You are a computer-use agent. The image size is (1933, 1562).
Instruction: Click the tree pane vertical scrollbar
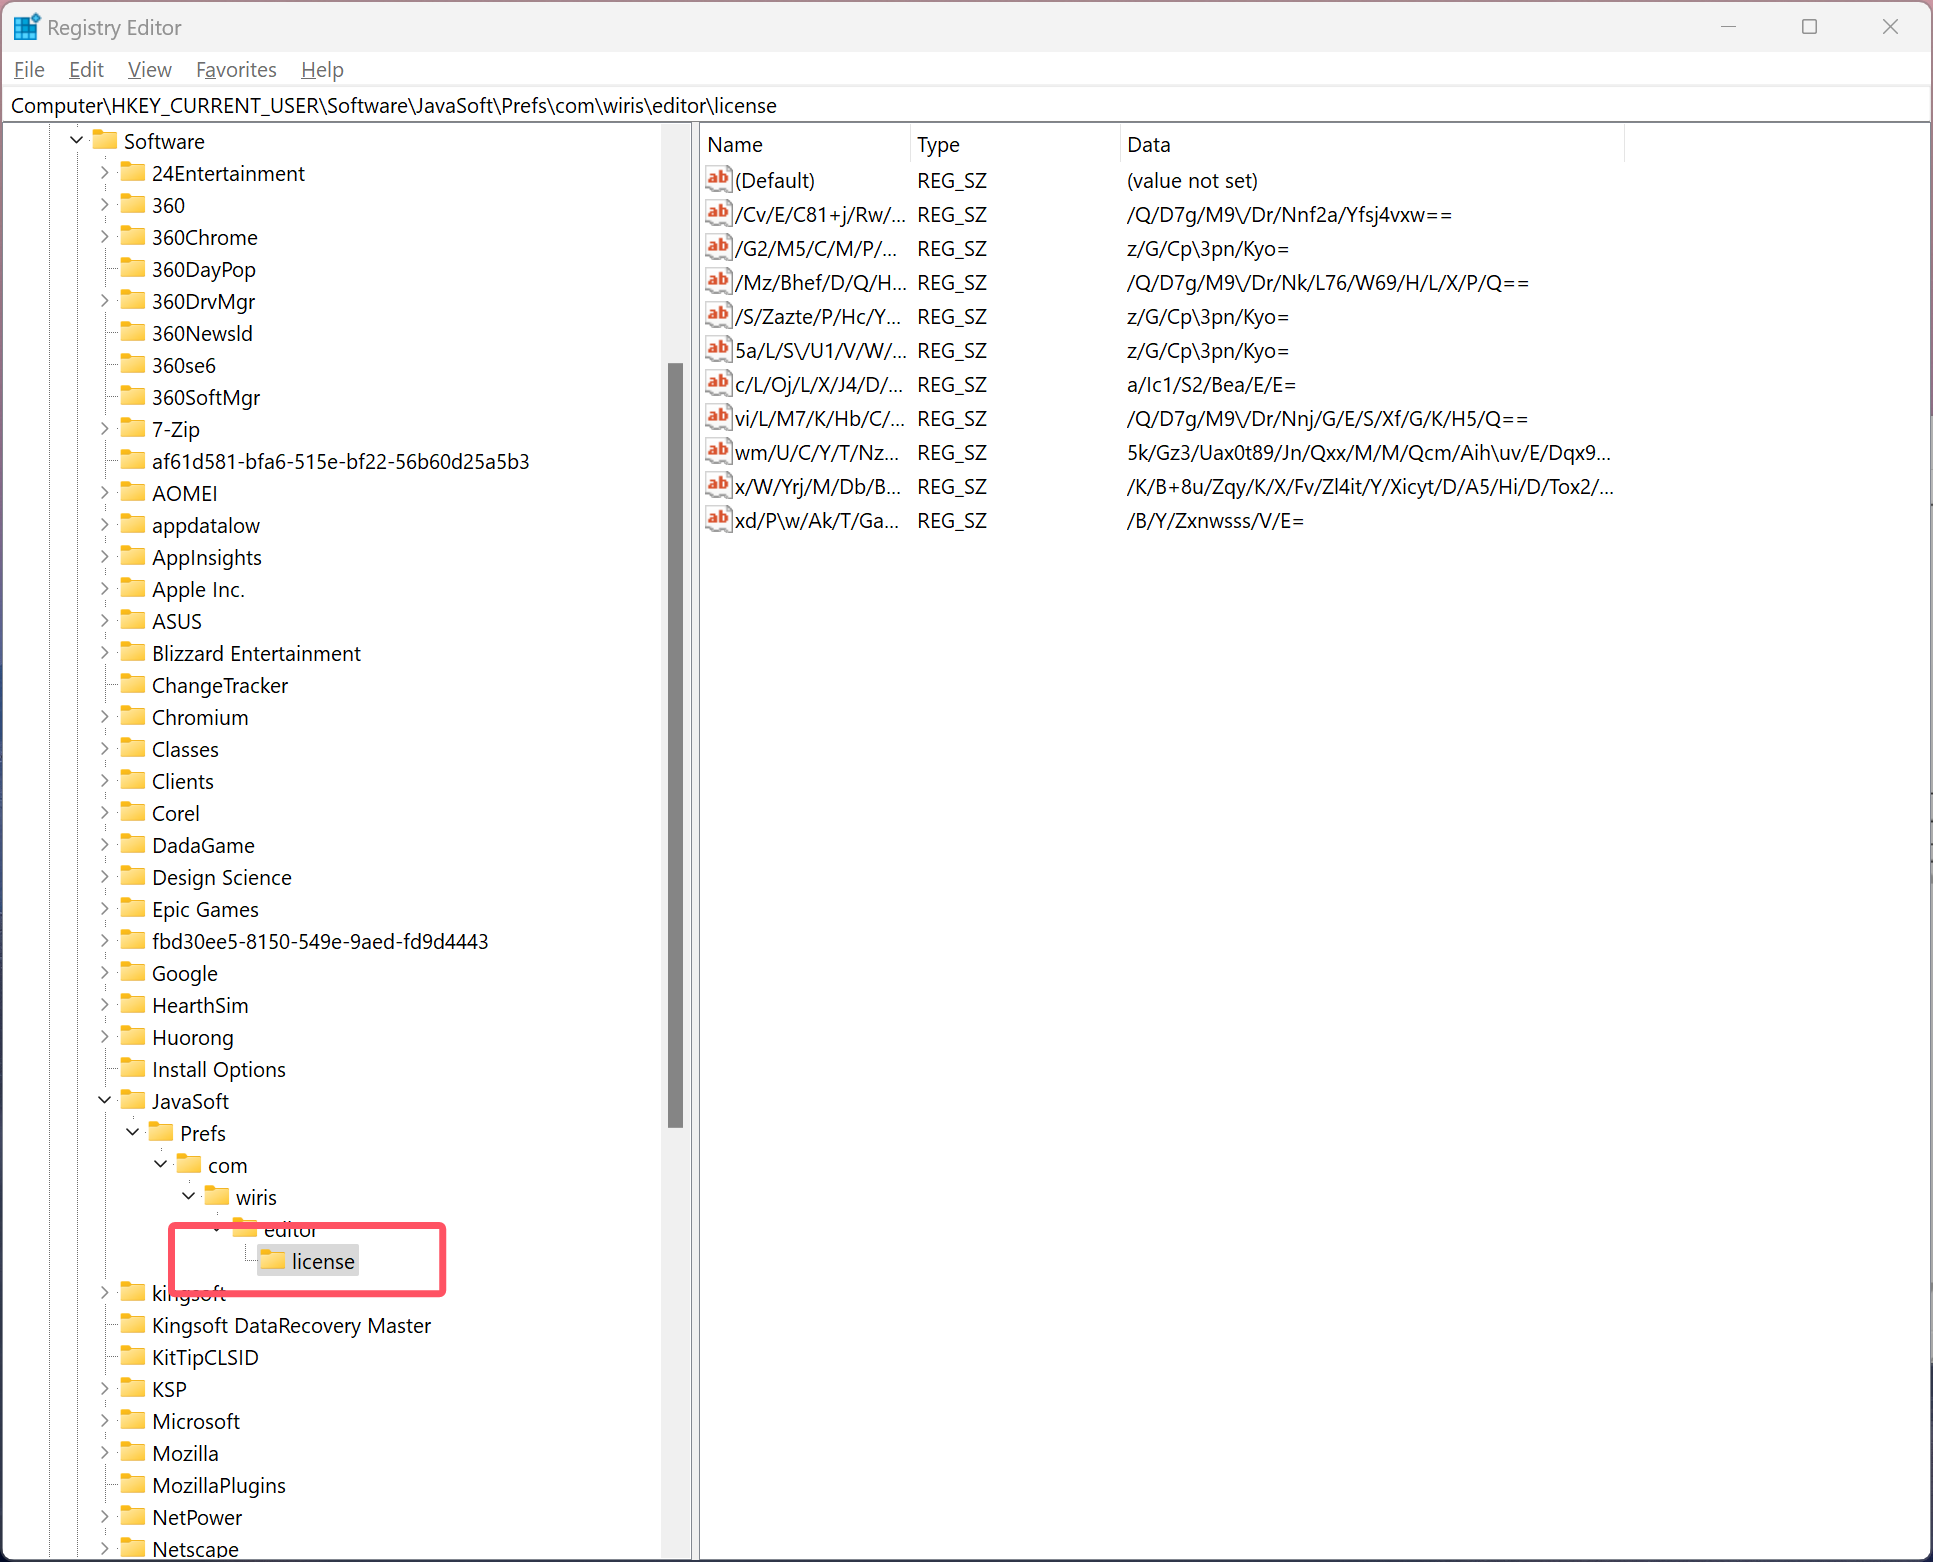(x=675, y=745)
